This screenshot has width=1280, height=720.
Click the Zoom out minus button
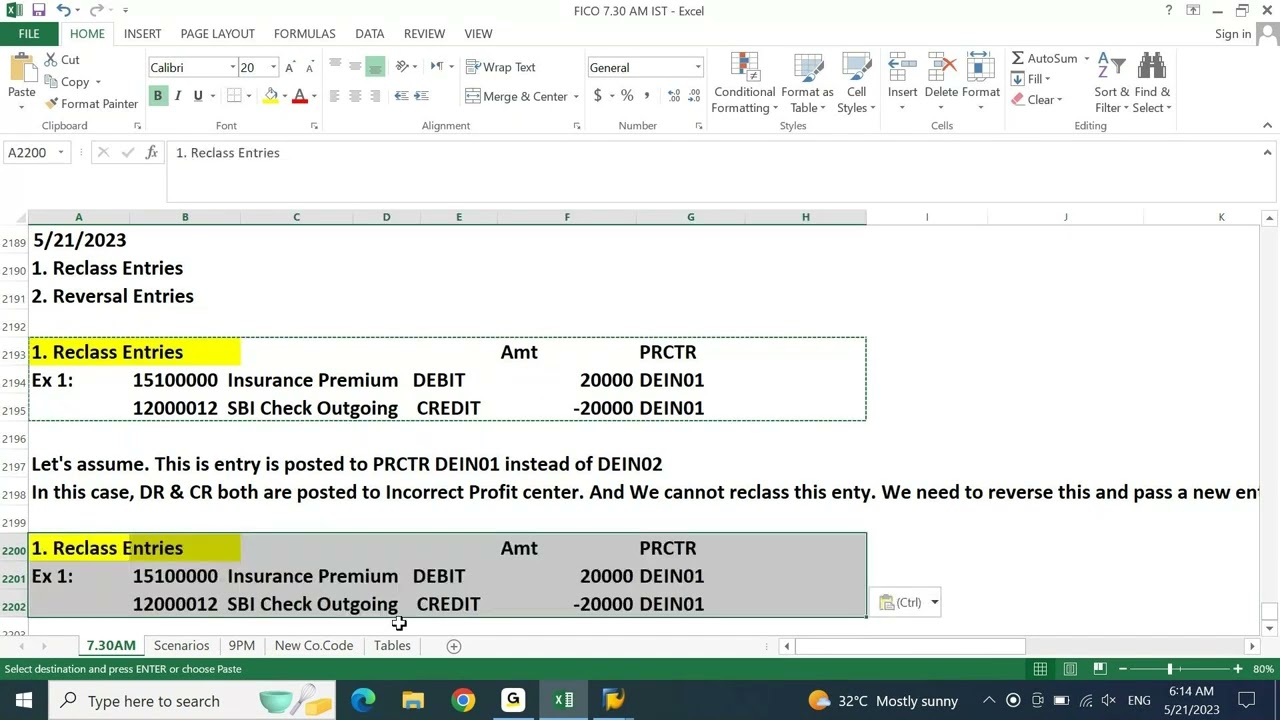tap(1122, 668)
